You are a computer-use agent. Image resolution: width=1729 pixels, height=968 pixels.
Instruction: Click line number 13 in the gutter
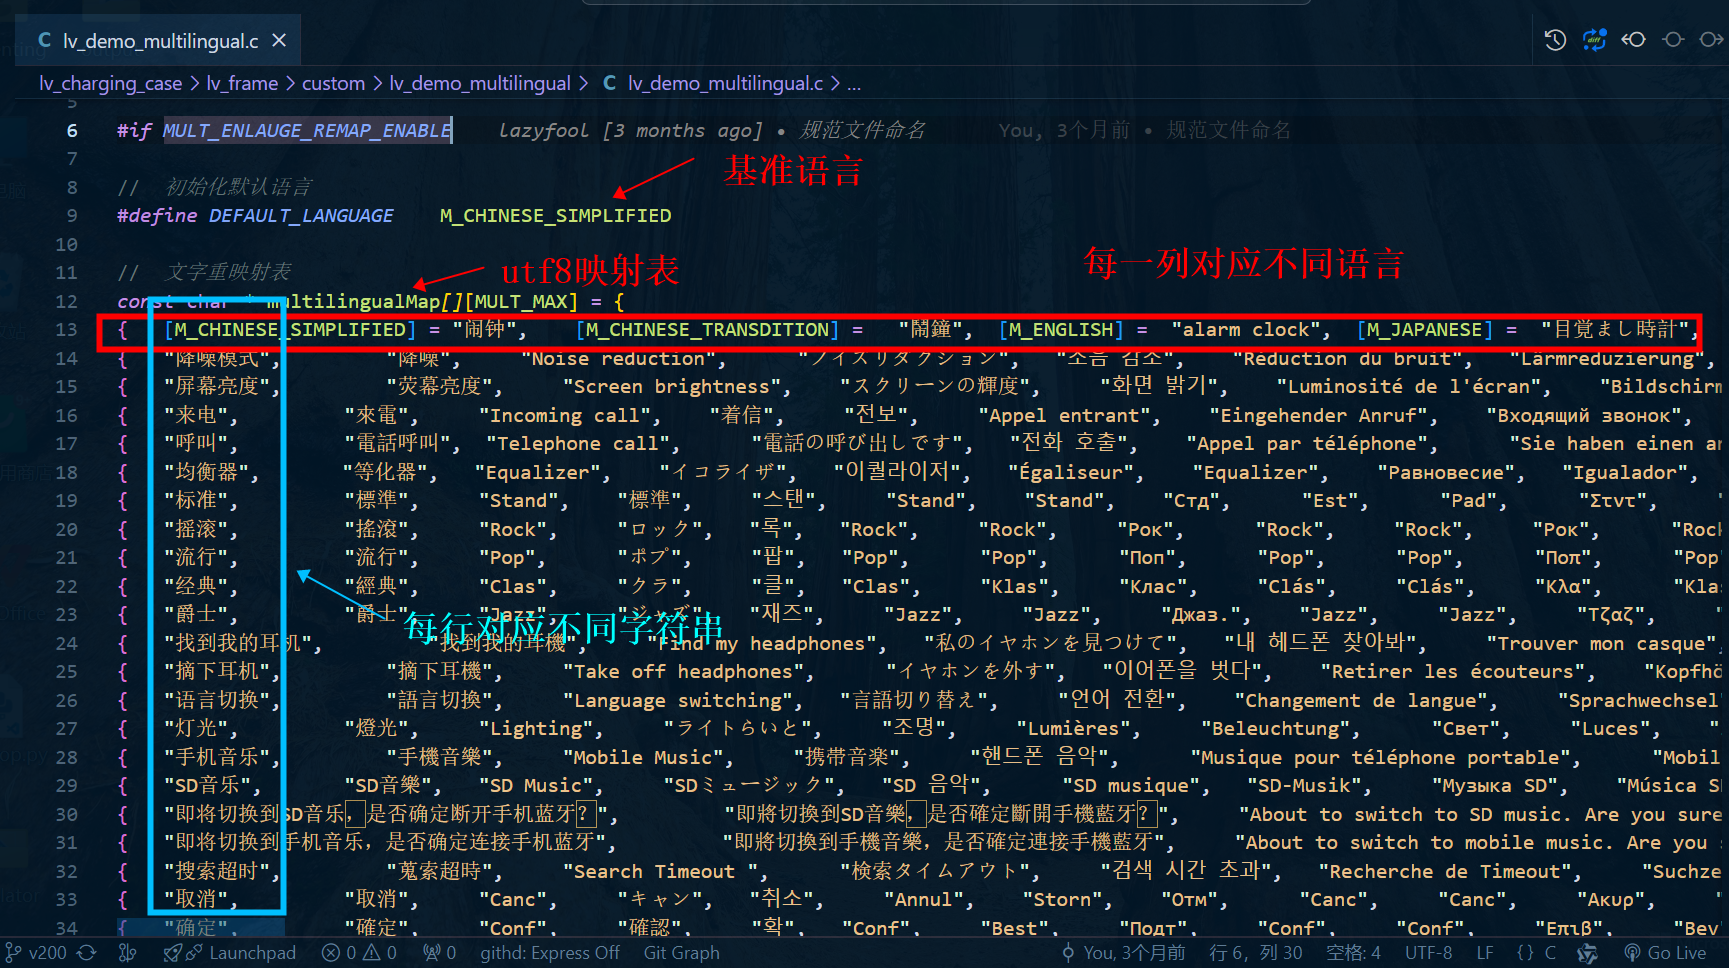66,330
